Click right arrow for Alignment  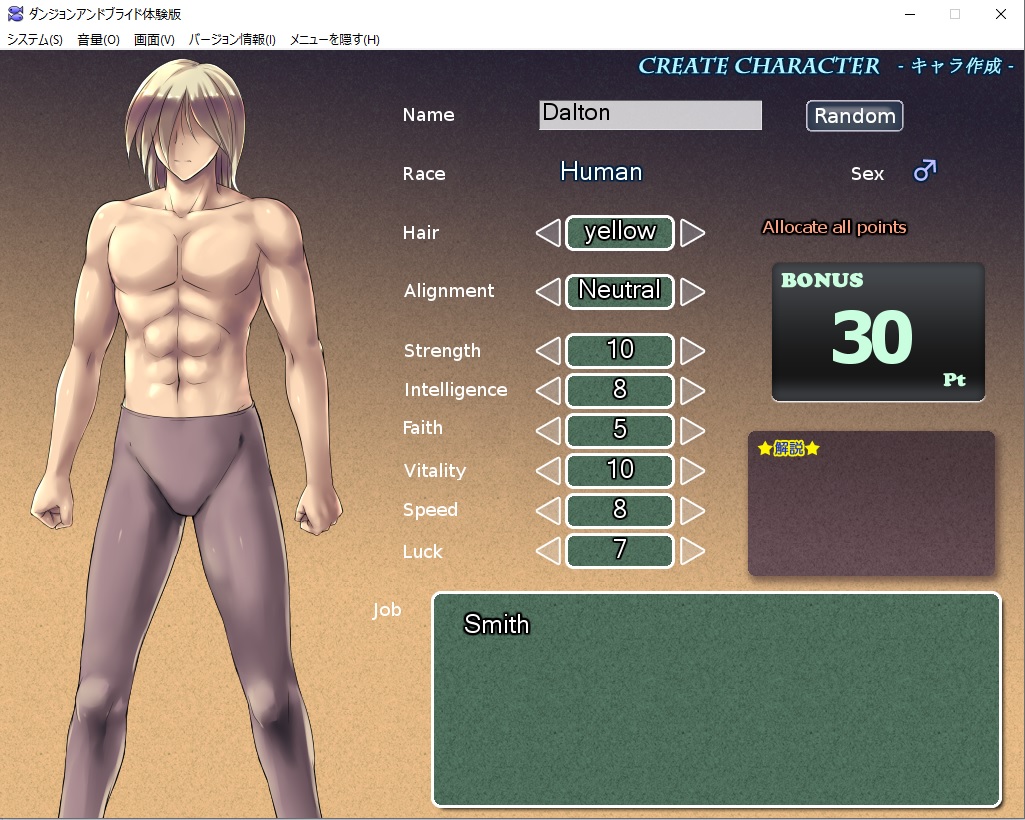click(692, 292)
